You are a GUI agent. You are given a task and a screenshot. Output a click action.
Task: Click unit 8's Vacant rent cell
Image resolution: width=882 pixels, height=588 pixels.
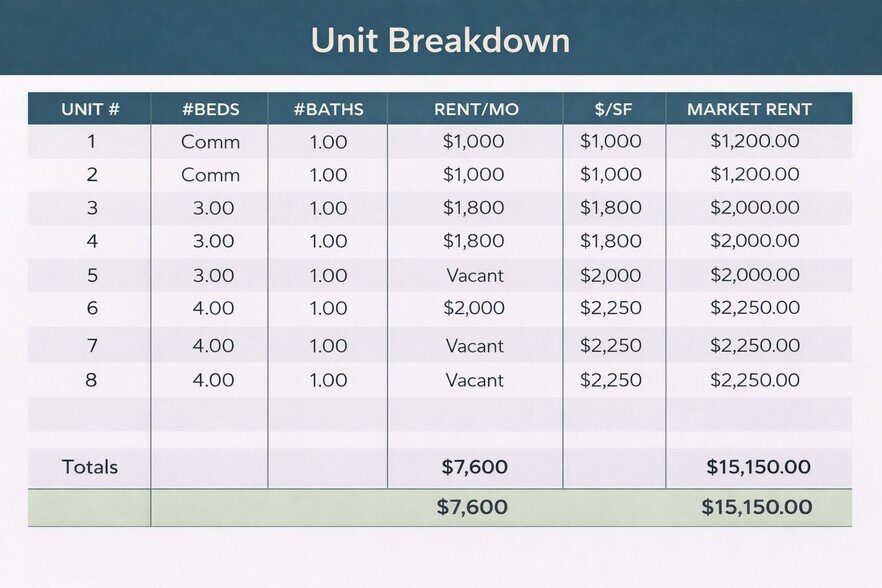(474, 380)
